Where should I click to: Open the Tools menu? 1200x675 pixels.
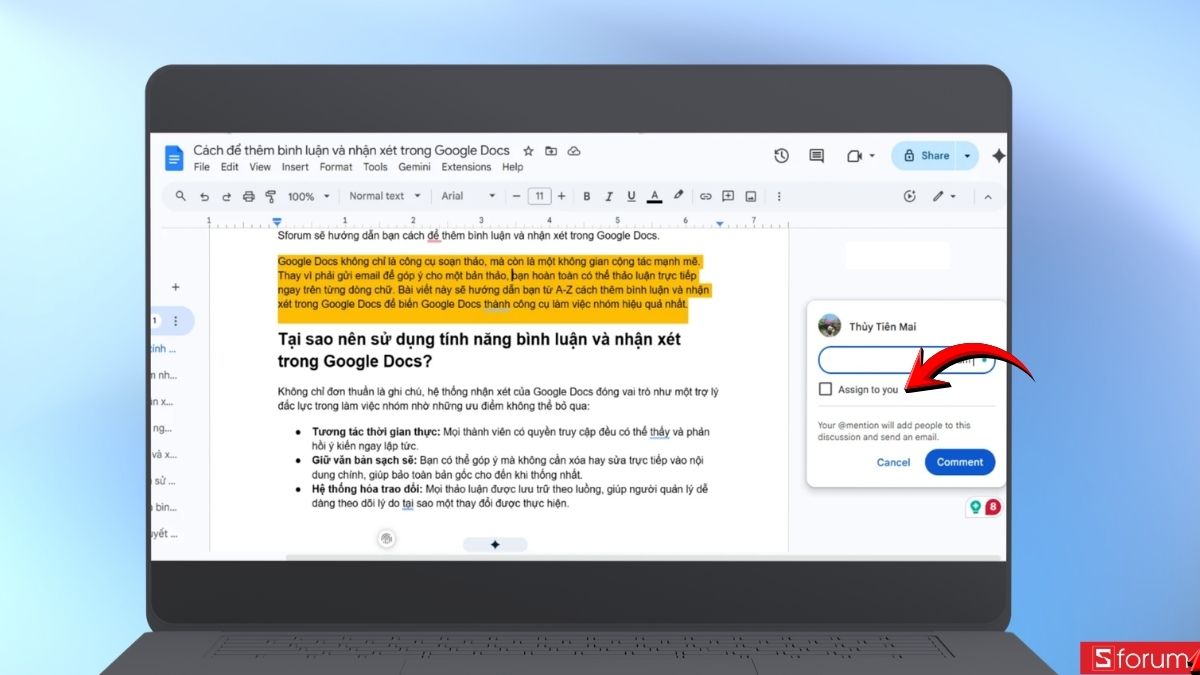[375, 167]
